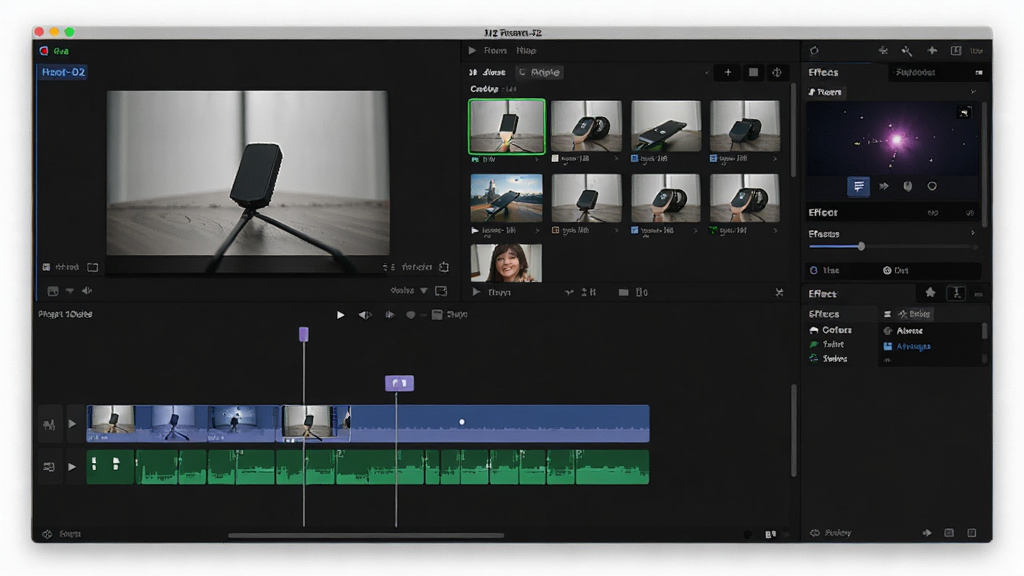Select the right radio option below the effects slider
This screenshot has height=576, width=1024.
click(887, 270)
